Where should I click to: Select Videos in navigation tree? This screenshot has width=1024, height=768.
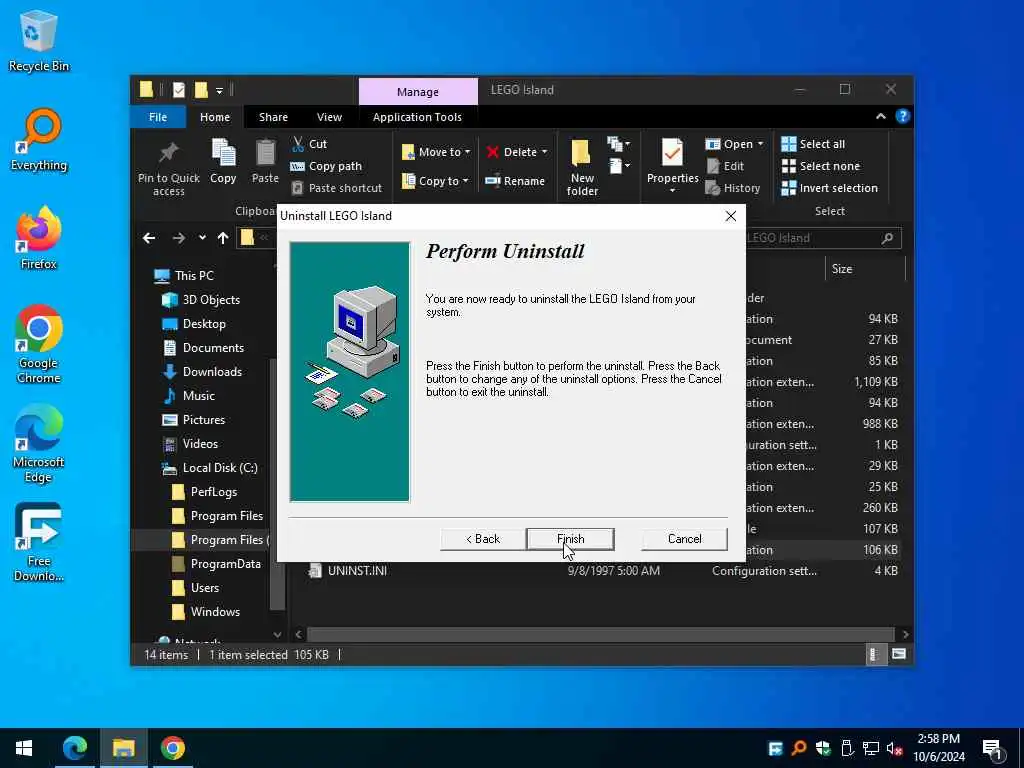[190, 444]
